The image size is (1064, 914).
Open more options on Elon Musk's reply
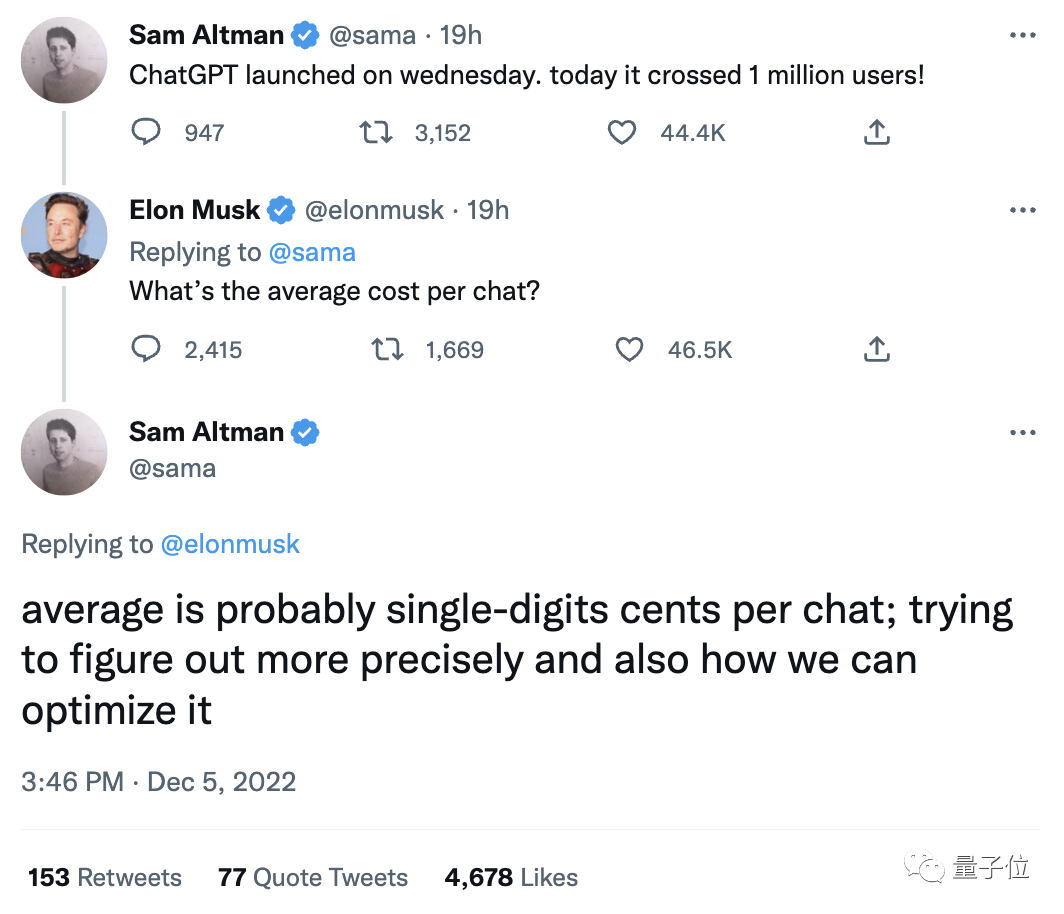tap(1022, 210)
